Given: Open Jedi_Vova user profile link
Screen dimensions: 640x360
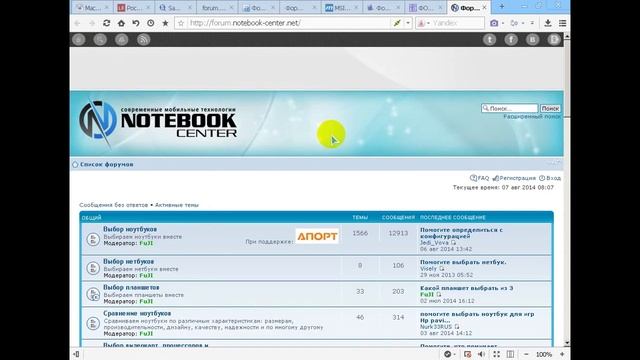Looking at the screenshot, I should coord(434,243).
